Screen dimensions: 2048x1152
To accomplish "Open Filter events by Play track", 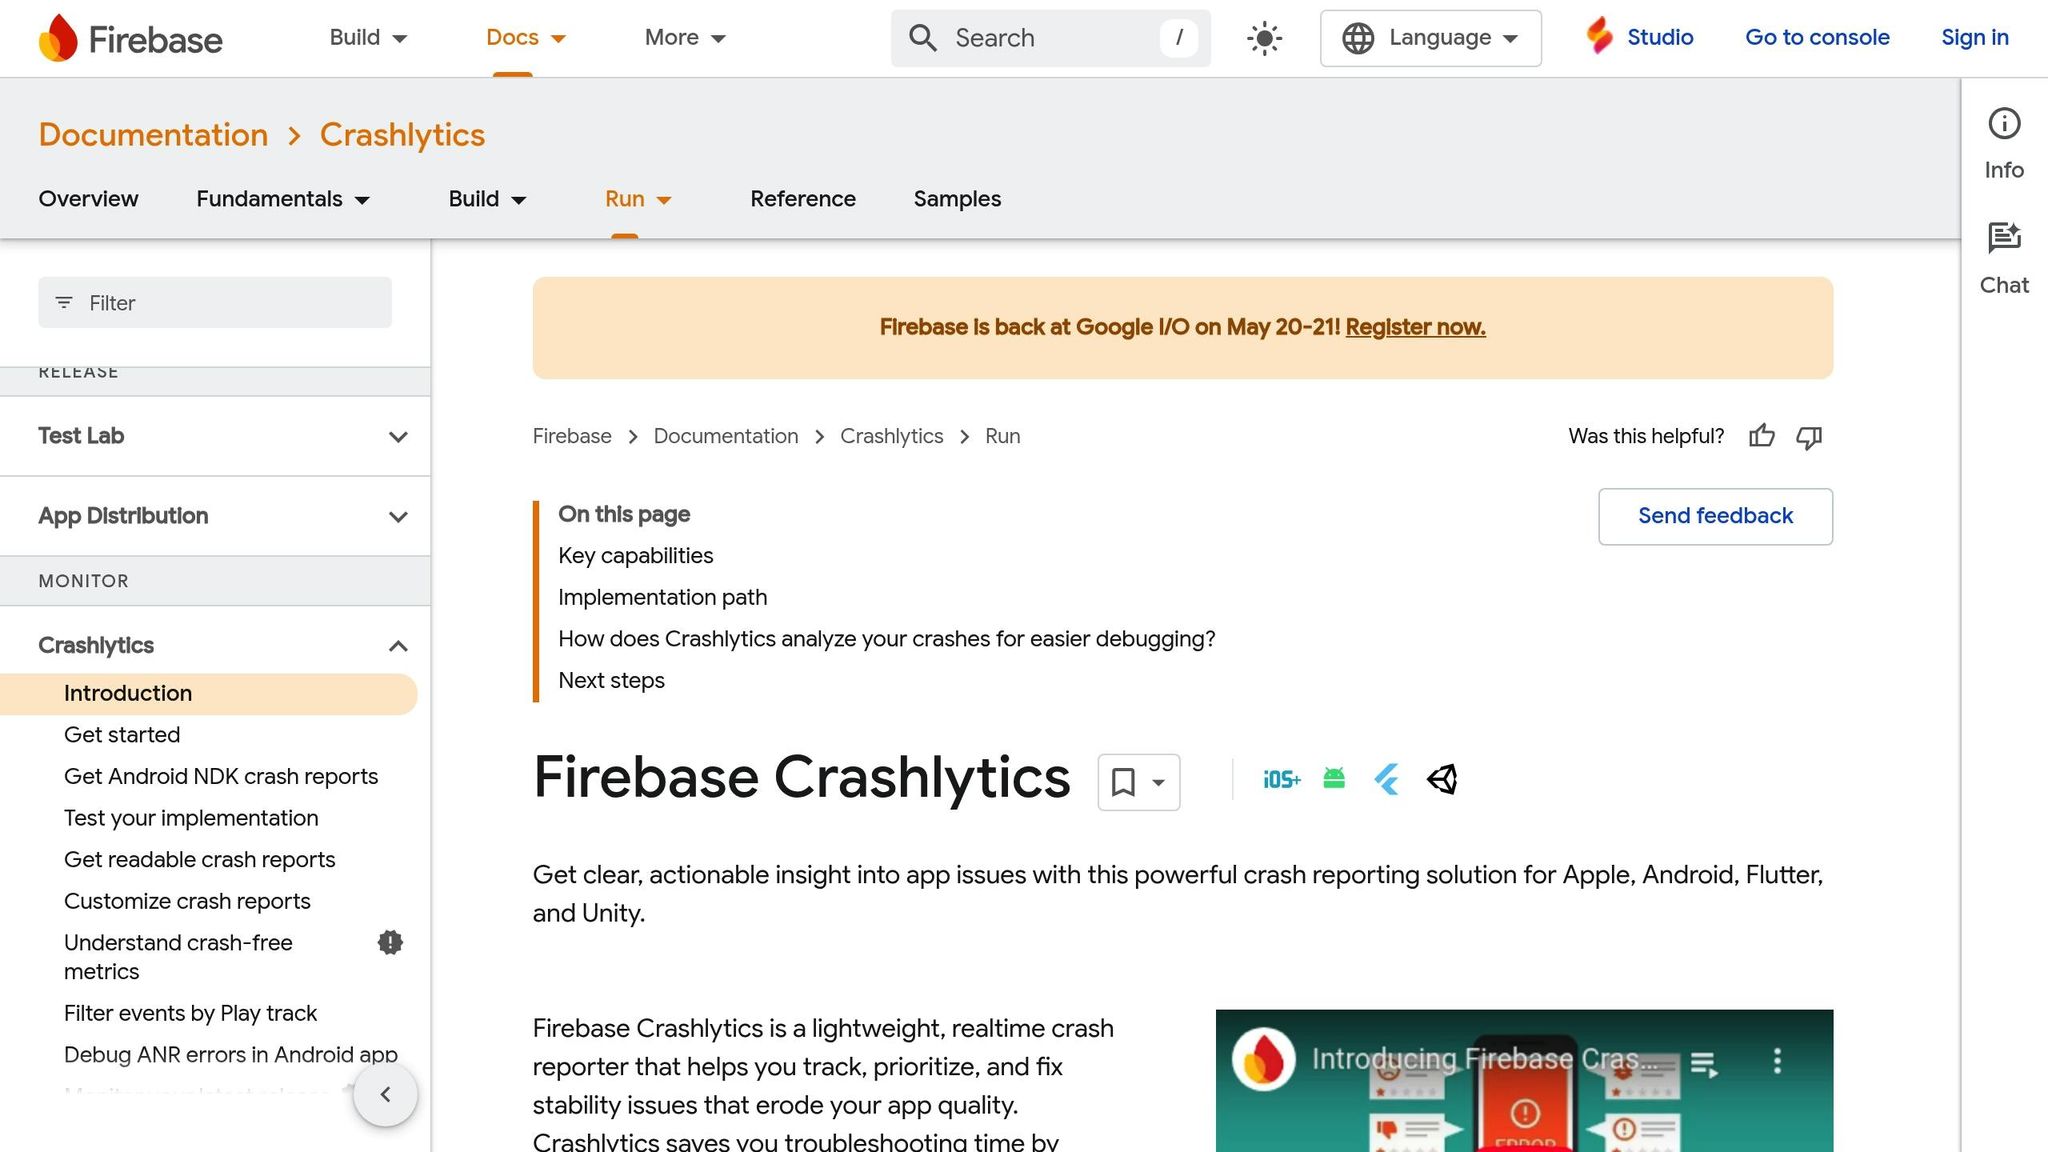I will [x=190, y=1014].
